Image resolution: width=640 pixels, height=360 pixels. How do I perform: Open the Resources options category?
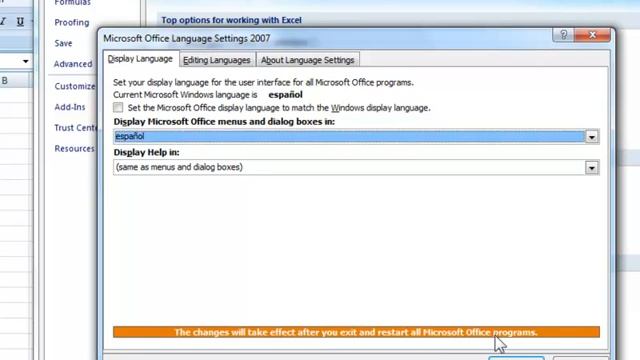(x=74, y=149)
